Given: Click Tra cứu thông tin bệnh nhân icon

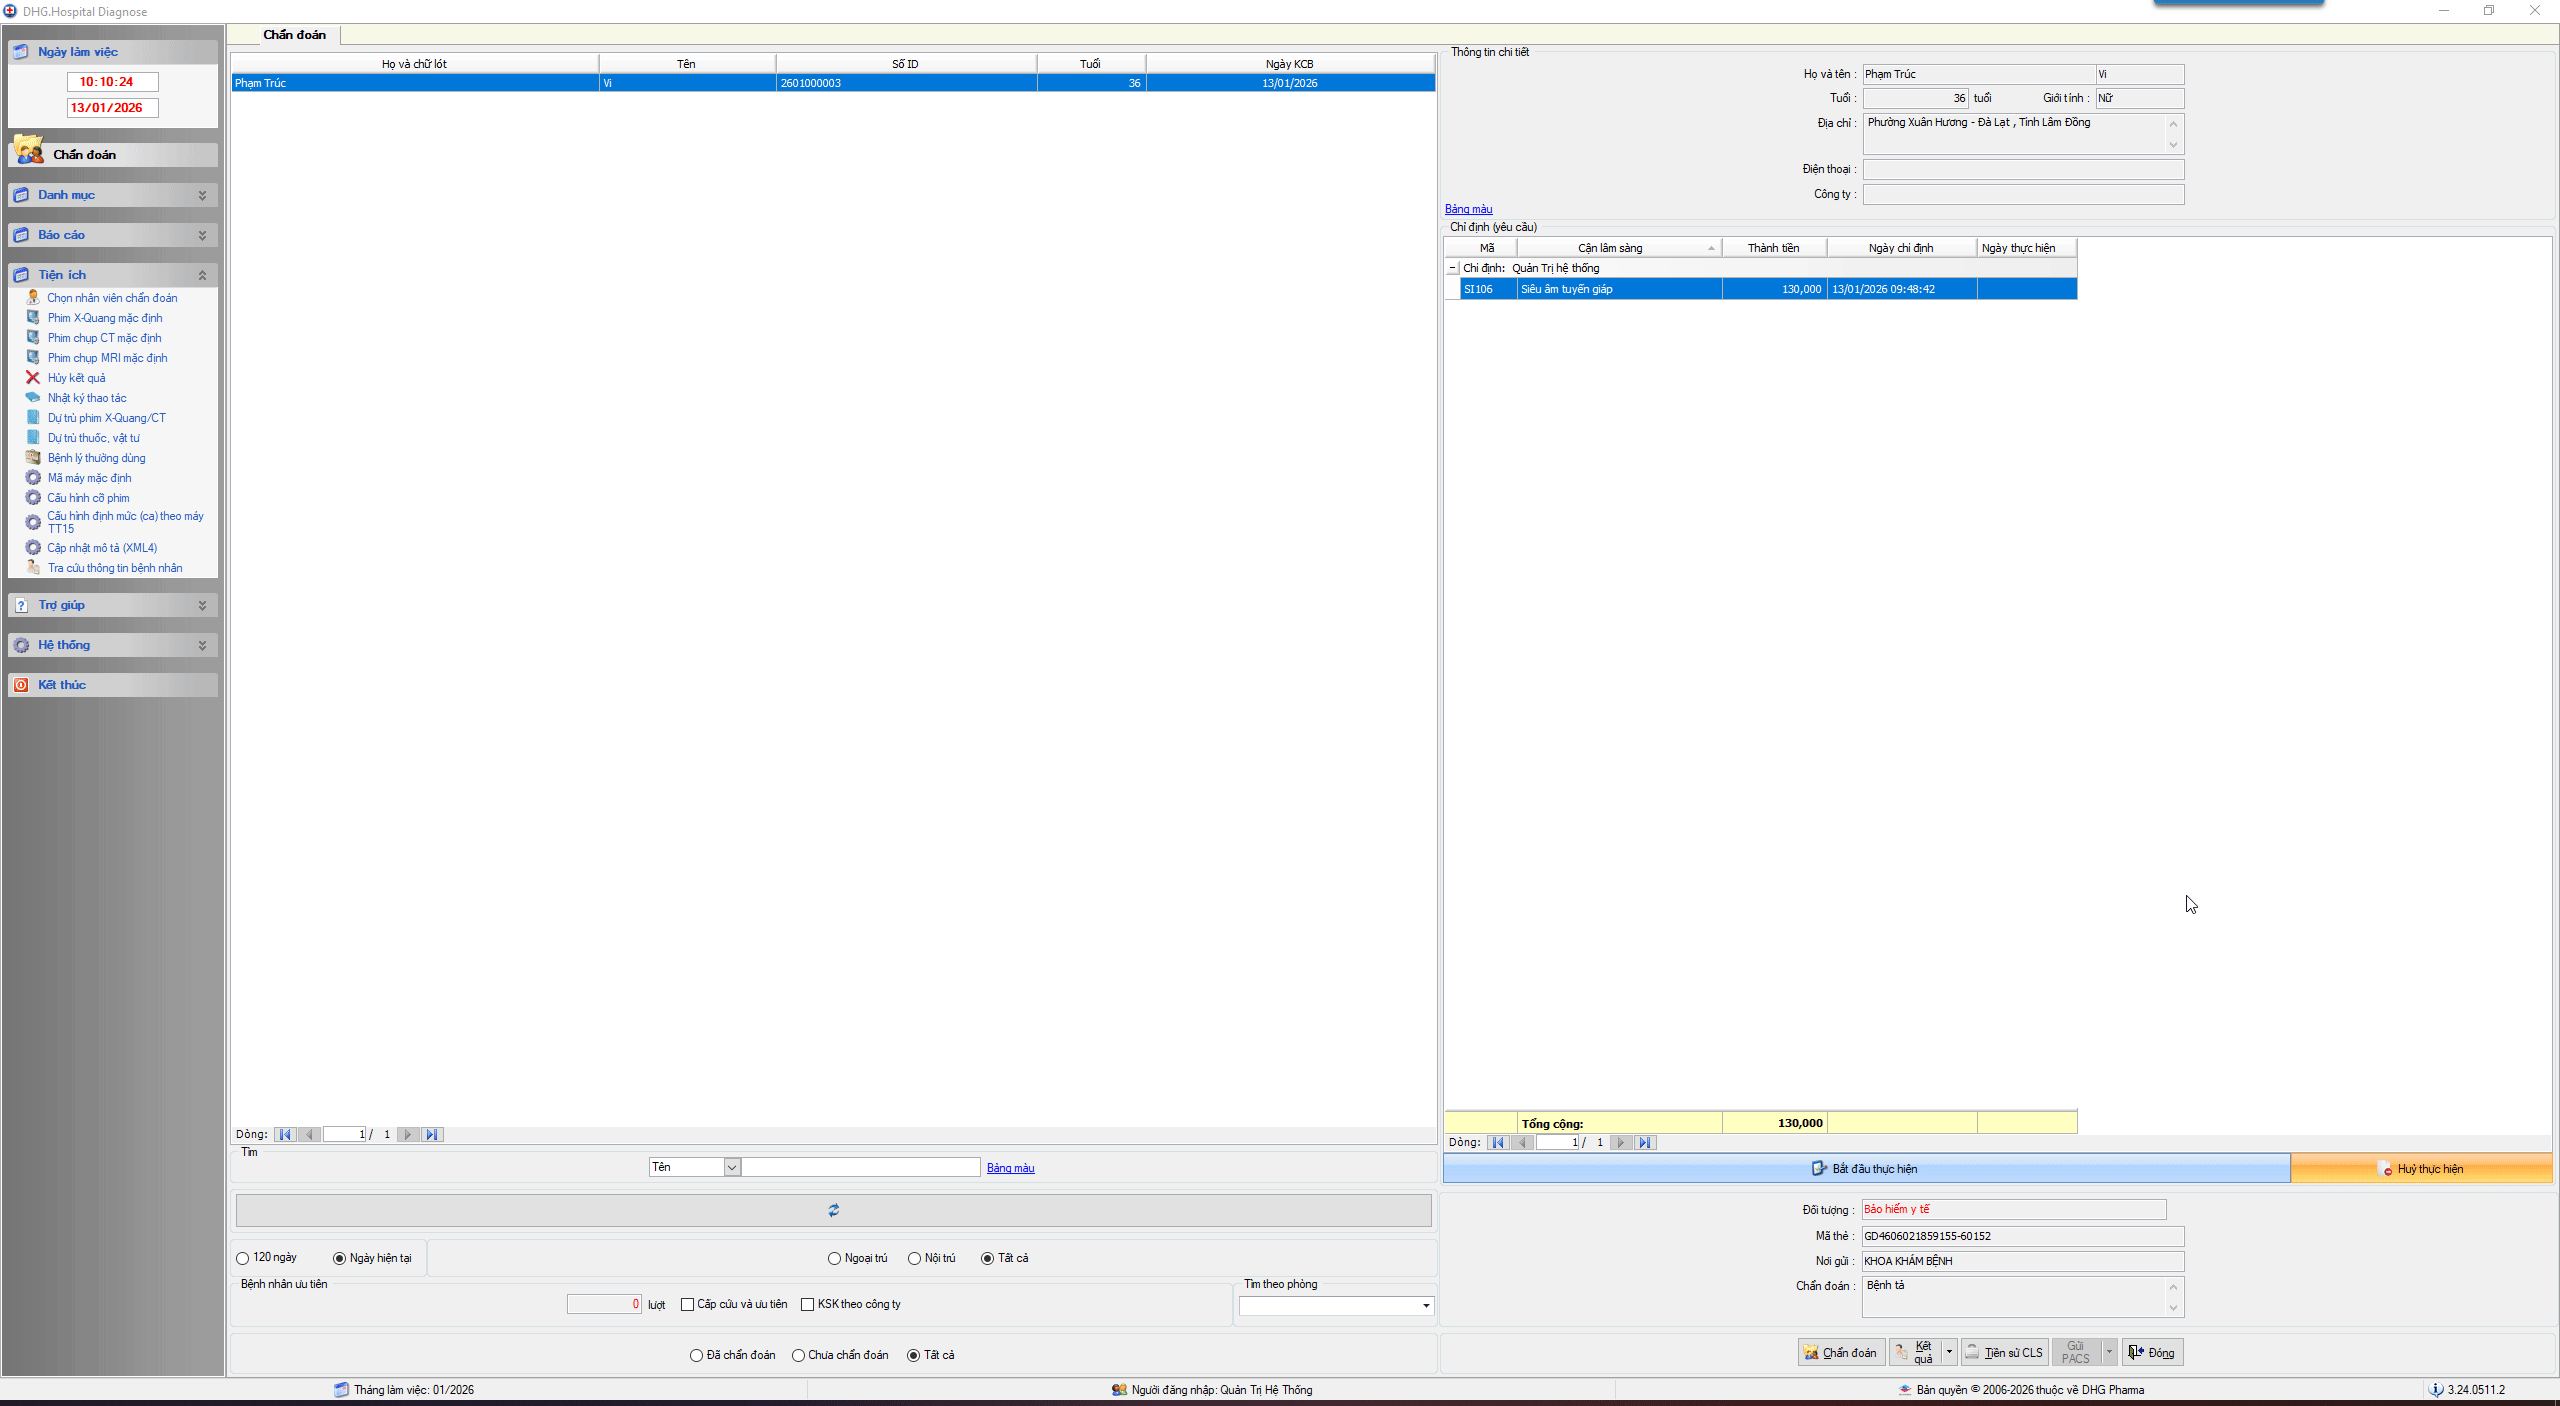Looking at the screenshot, I should click(33, 568).
